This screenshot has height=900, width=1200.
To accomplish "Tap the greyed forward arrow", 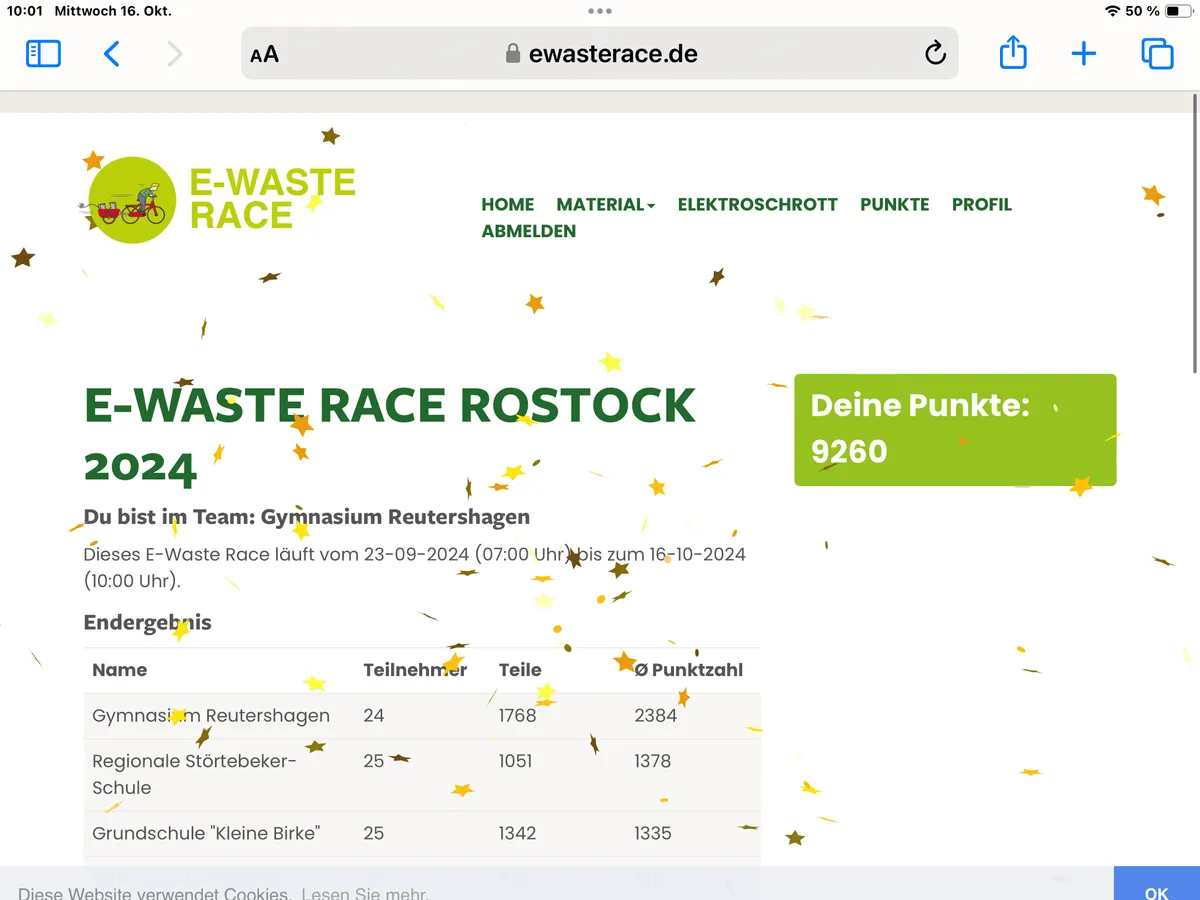I will pyautogui.click(x=175, y=54).
